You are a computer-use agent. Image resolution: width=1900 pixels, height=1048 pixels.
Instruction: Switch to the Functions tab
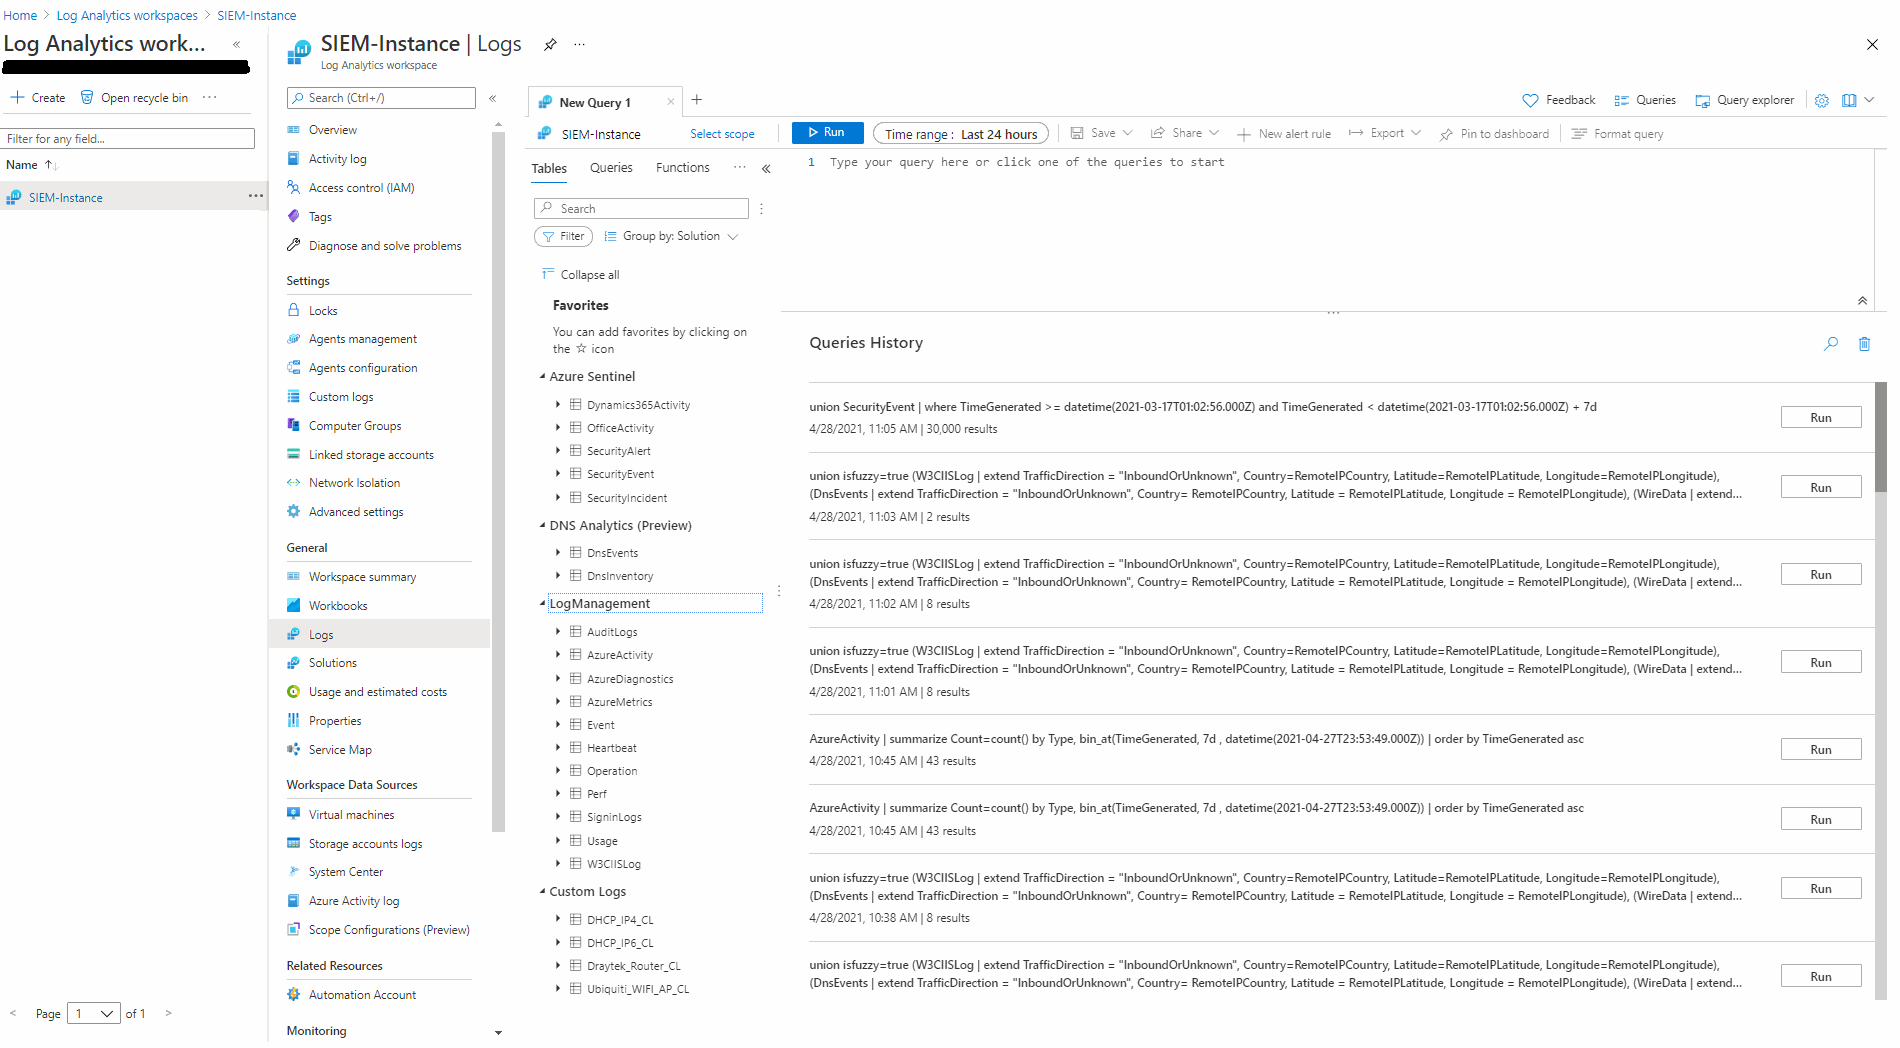point(683,168)
